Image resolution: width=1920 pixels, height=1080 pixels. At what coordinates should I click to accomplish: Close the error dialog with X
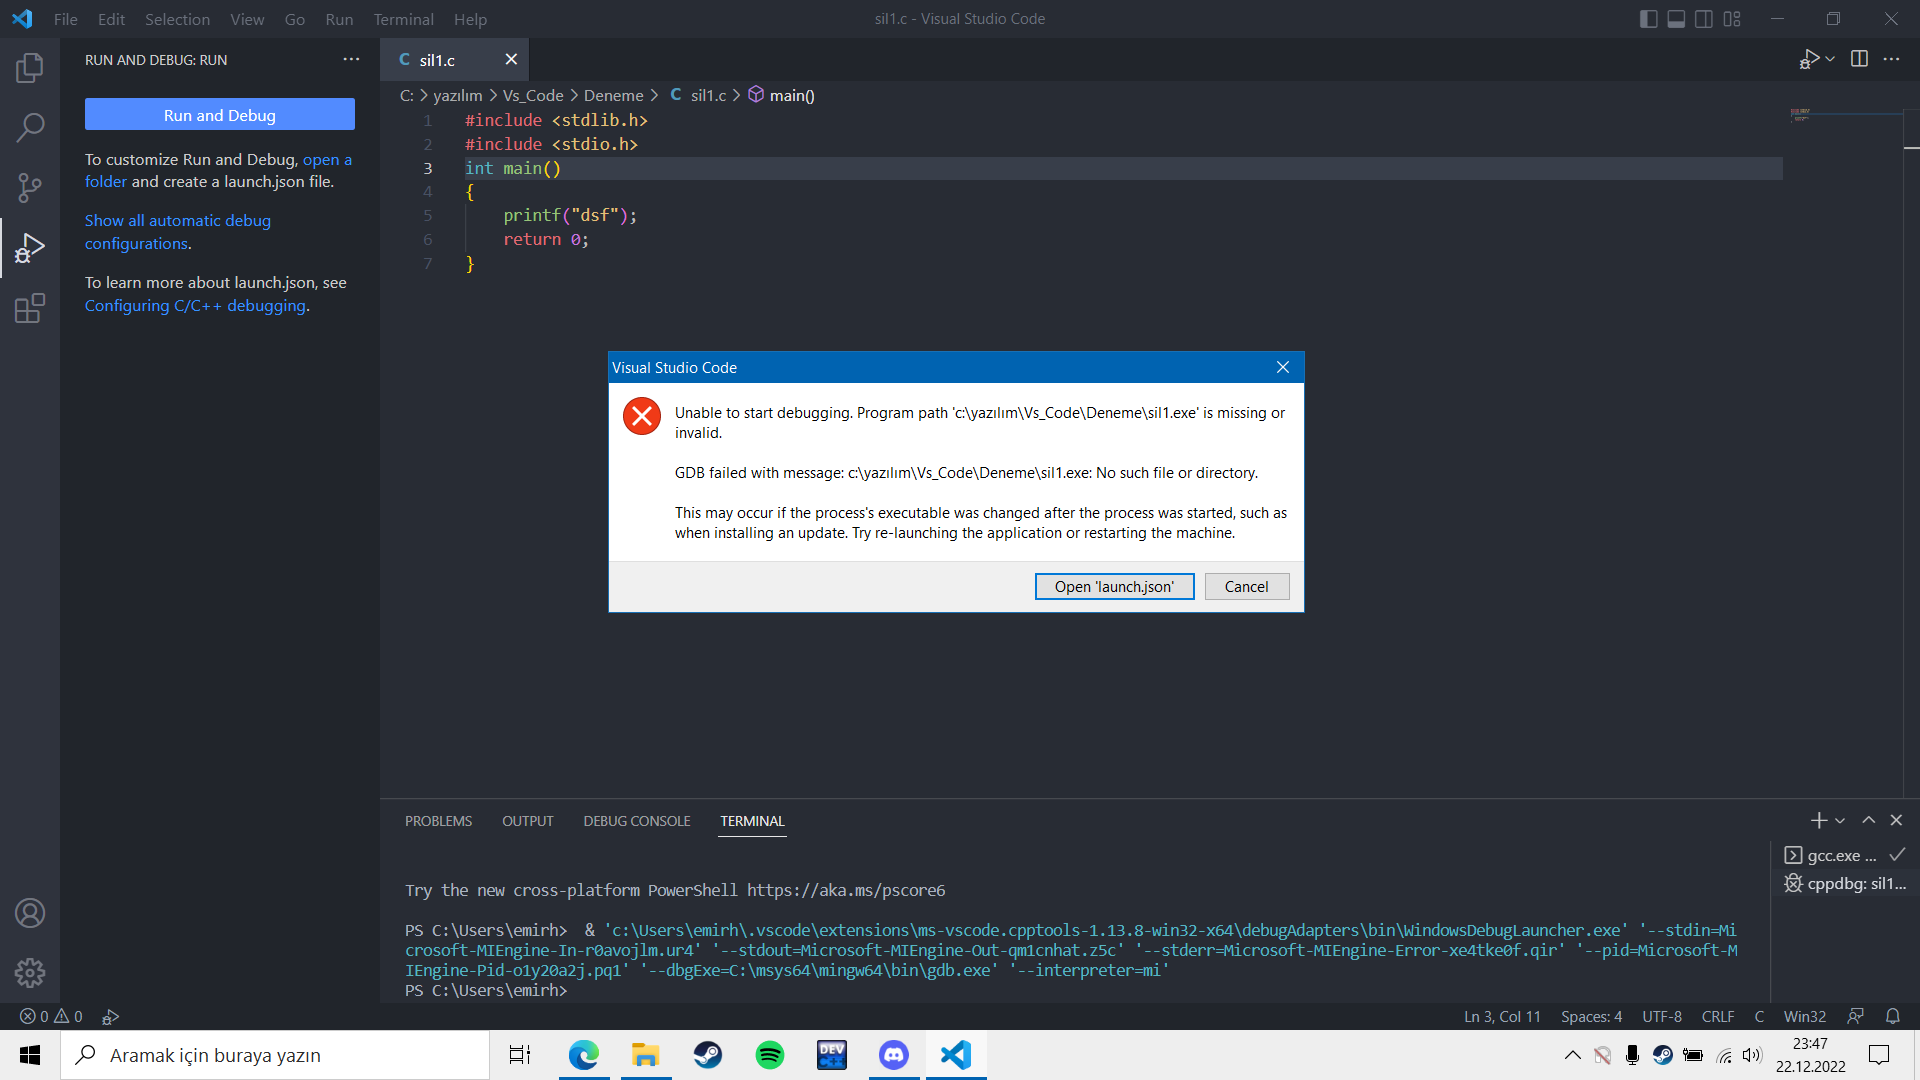[1283, 367]
